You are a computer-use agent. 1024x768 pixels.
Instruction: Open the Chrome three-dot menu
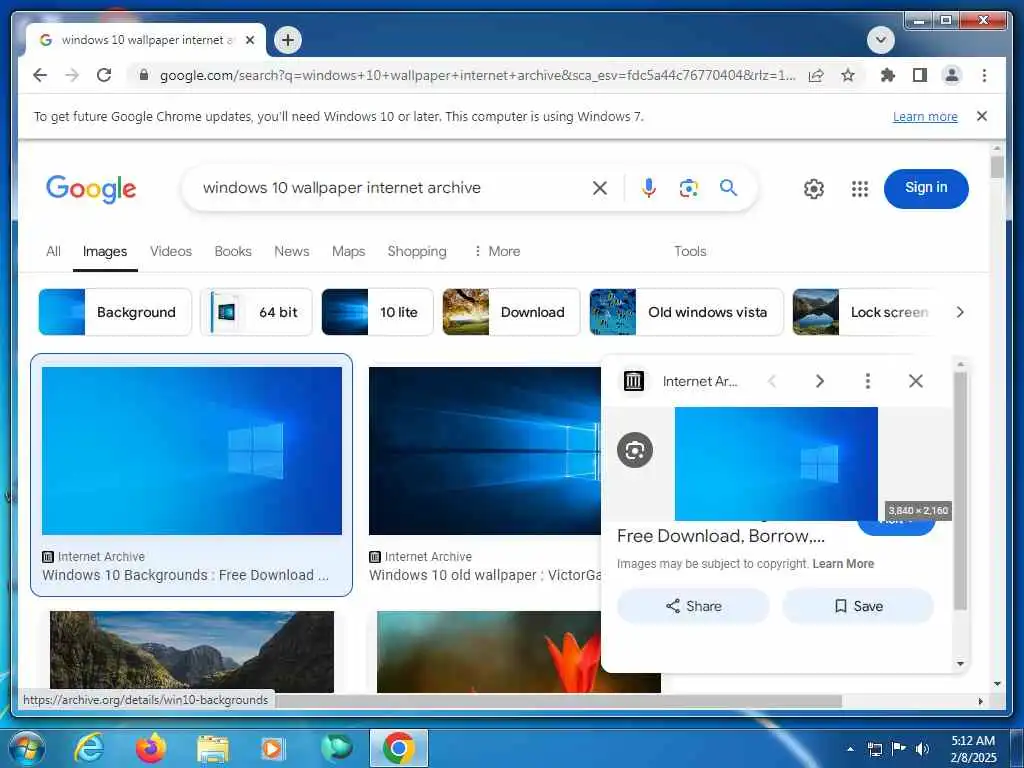click(x=984, y=75)
